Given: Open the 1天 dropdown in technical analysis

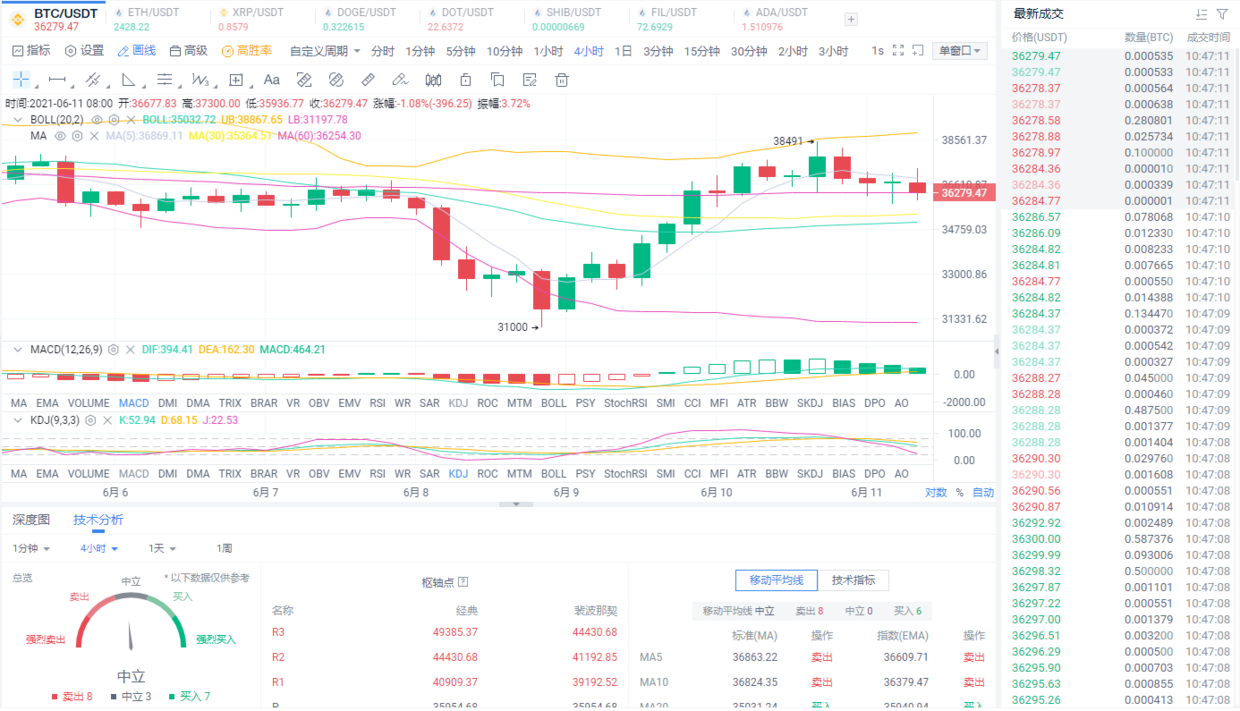Looking at the screenshot, I should 162,549.
